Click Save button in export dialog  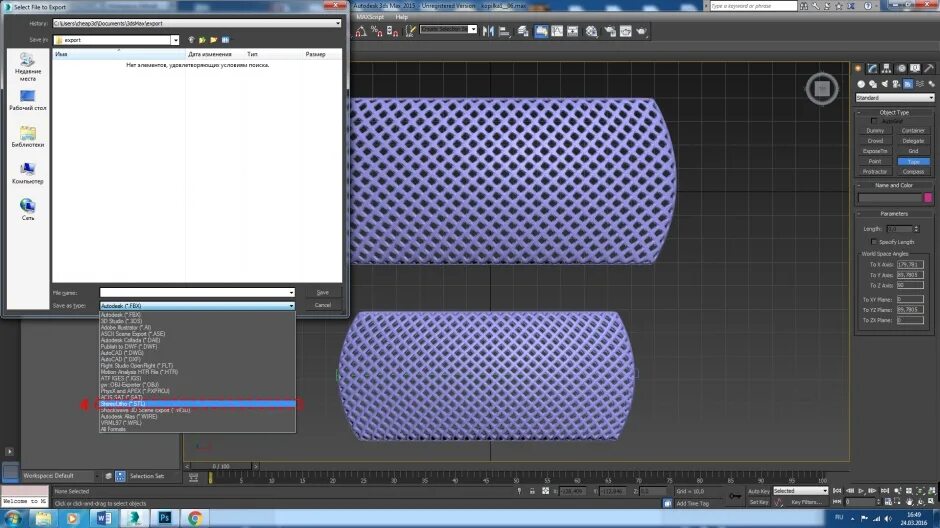coord(323,292)
